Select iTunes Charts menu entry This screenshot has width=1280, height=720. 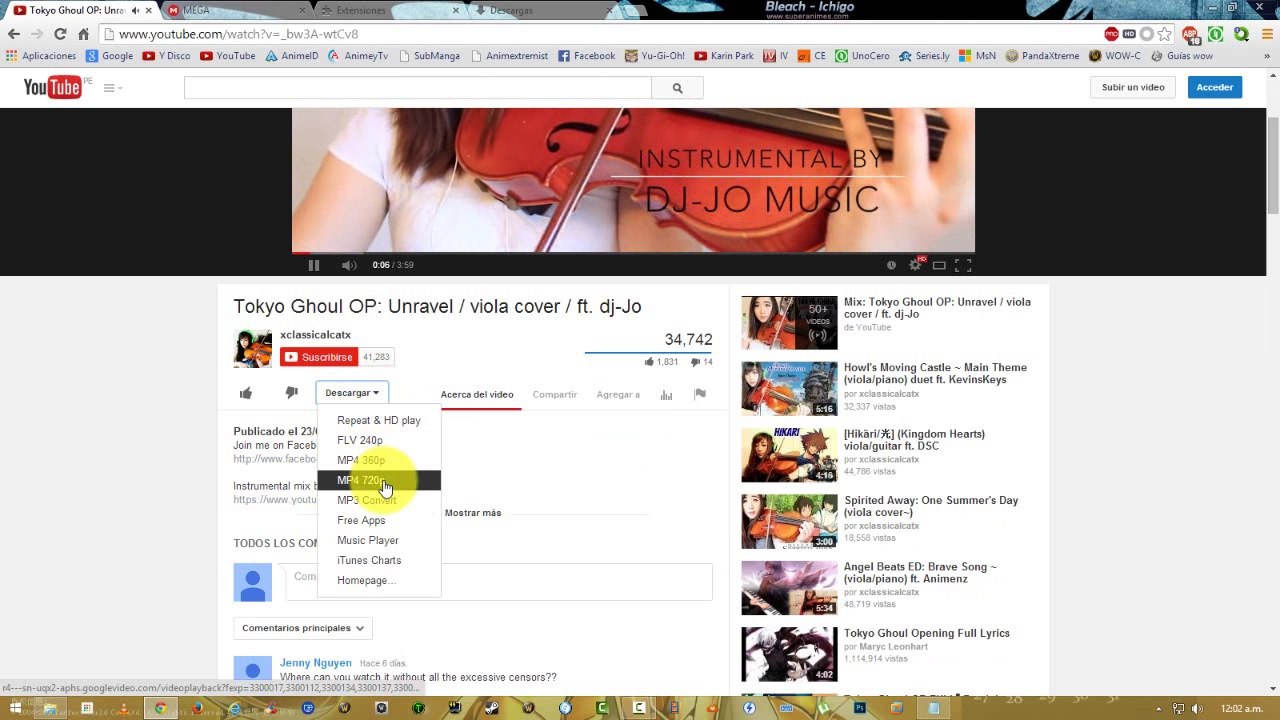379,560
